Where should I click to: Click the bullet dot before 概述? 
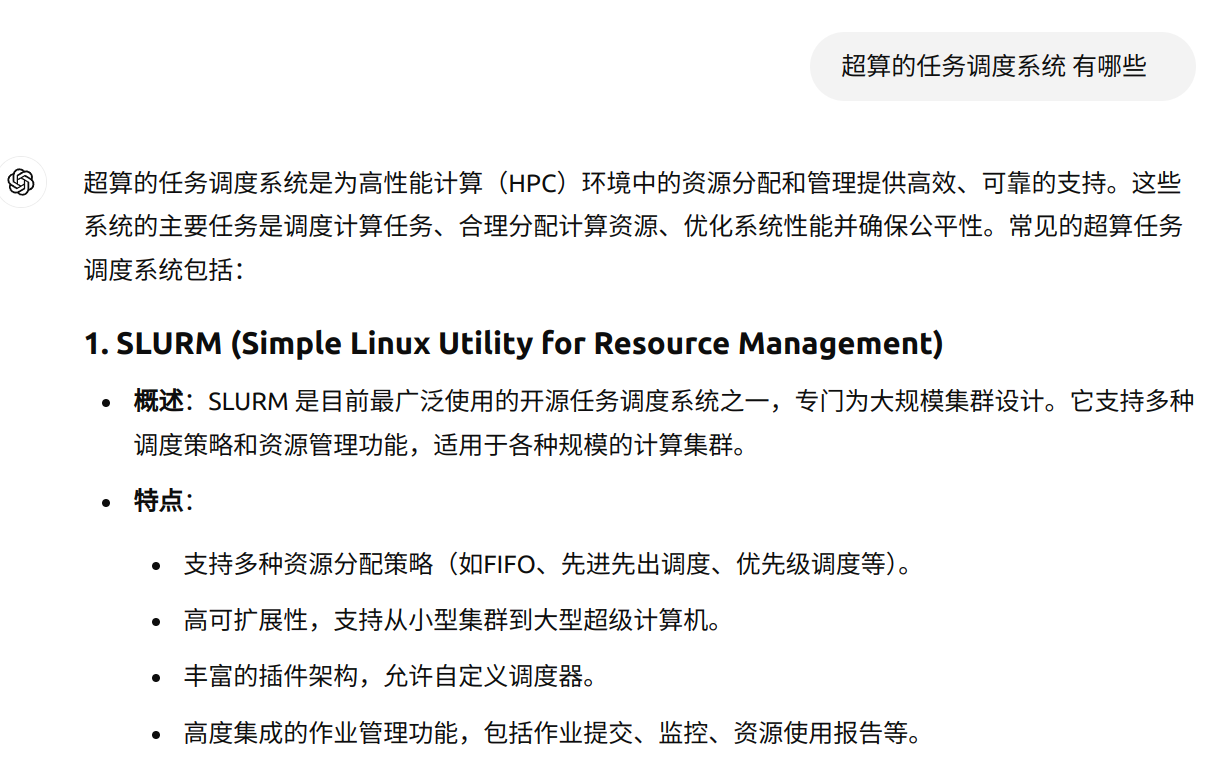coord(107,403)
